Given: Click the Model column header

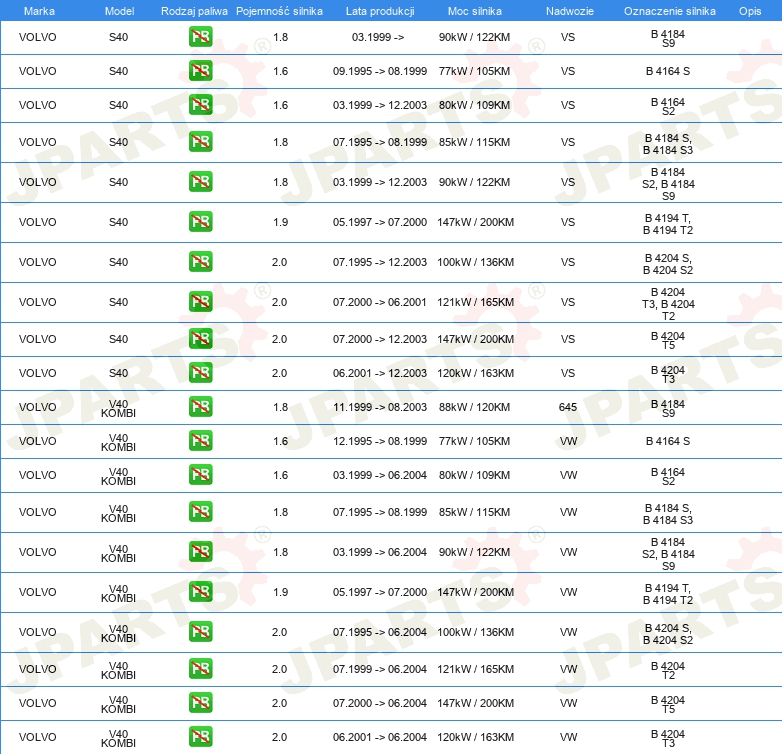Looking at the screenshot, I should (119, 11).
